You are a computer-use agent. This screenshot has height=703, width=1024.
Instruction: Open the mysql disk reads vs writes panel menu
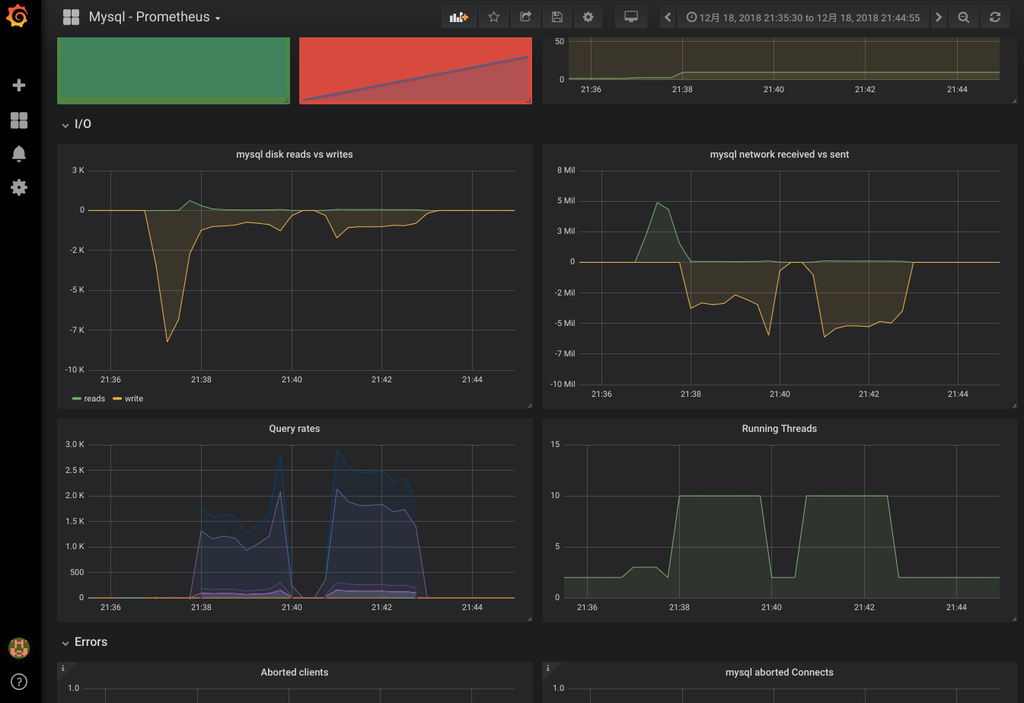[295, 154]
